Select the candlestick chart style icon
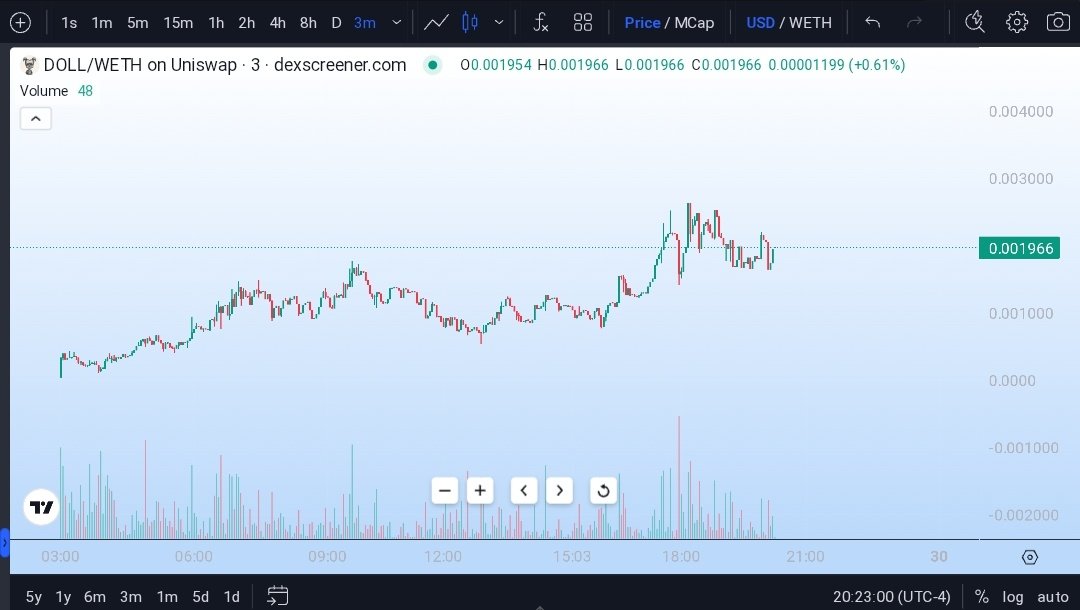This screenshot has width=1080, height=610. (x=470, y=23)
